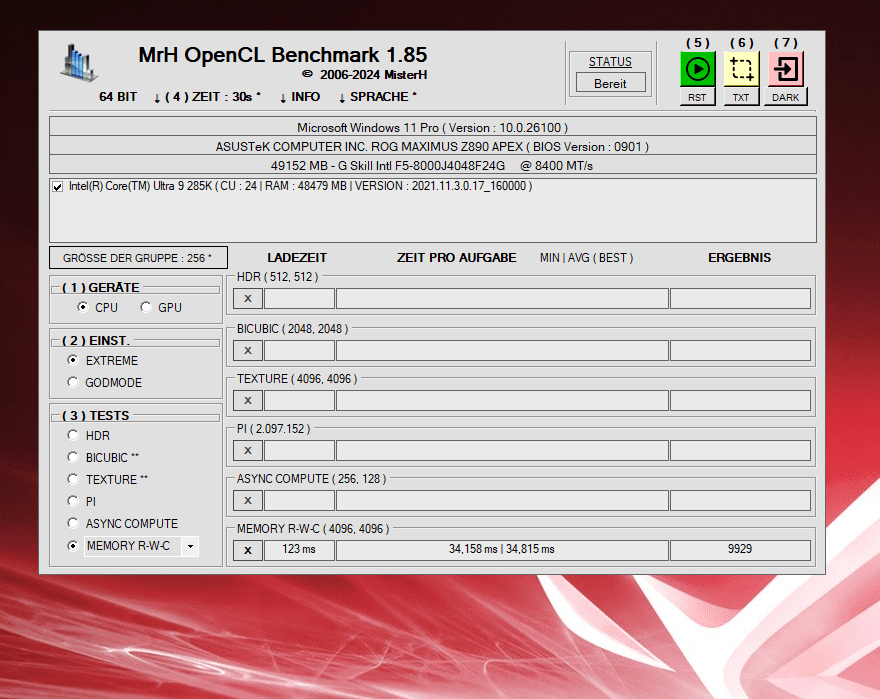Click the pink exit arrow icon

coord(786,69)
